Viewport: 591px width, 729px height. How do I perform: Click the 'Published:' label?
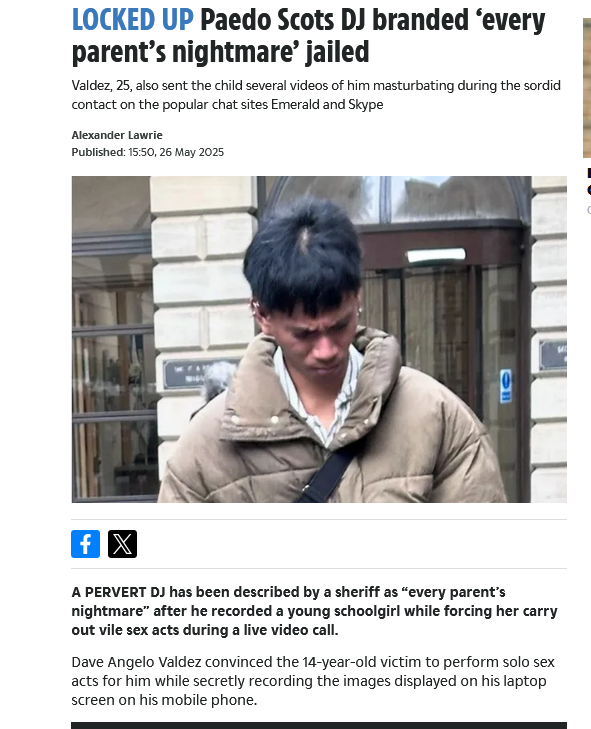coord(99,152)
